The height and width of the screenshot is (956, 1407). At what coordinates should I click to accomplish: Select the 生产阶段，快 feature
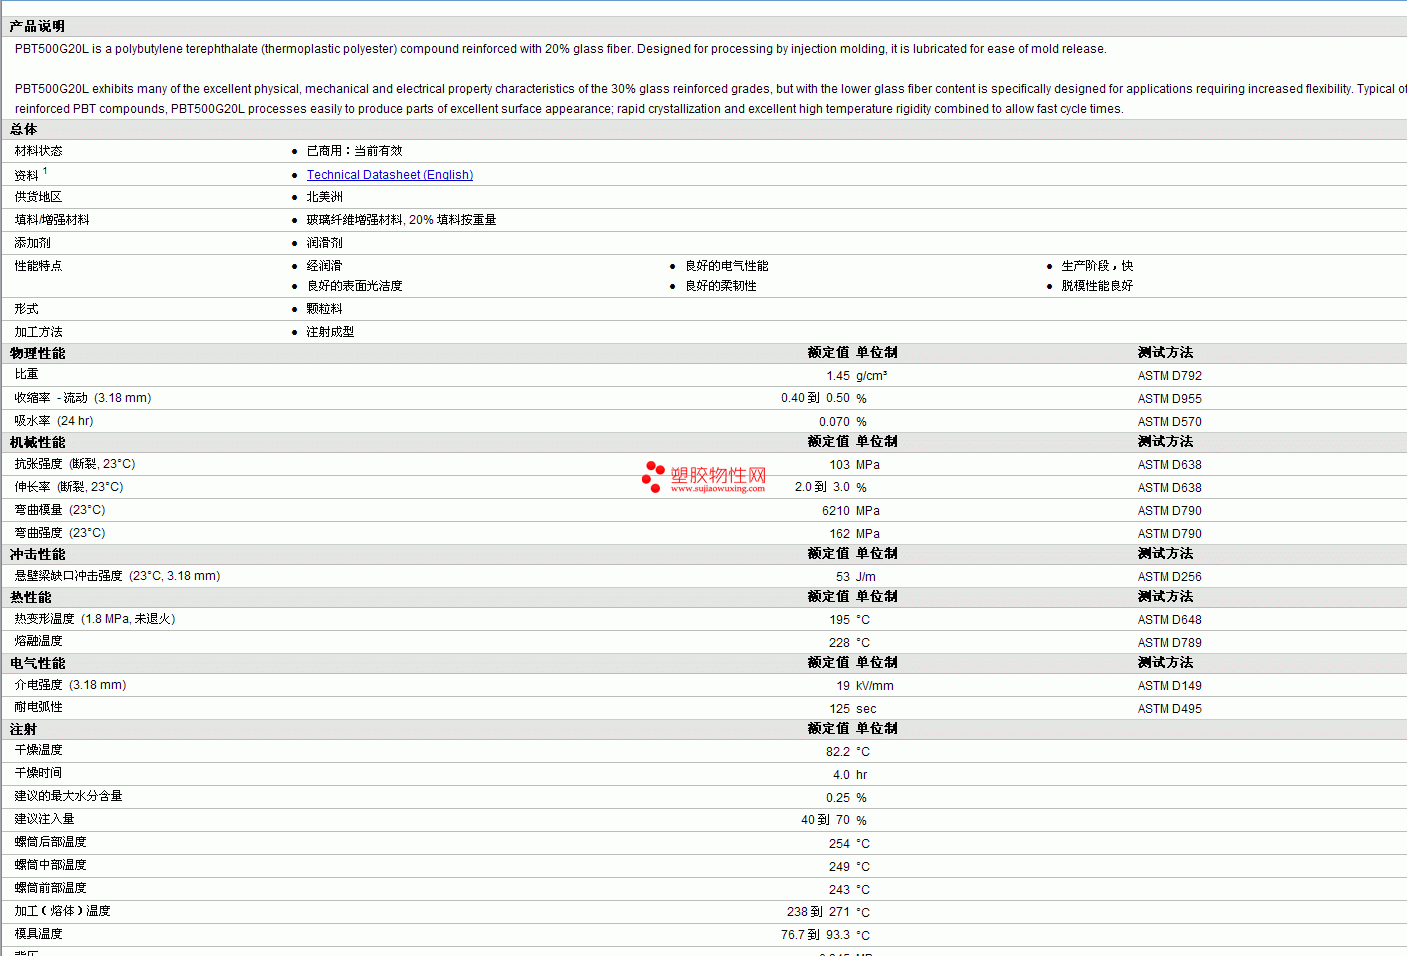(1097, 266)
